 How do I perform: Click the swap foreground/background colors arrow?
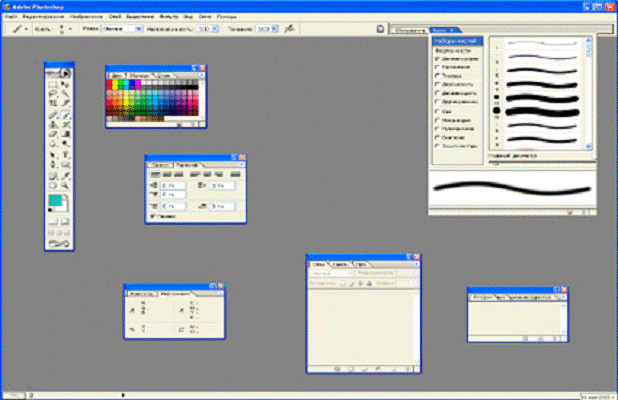(x=65, y=197)
